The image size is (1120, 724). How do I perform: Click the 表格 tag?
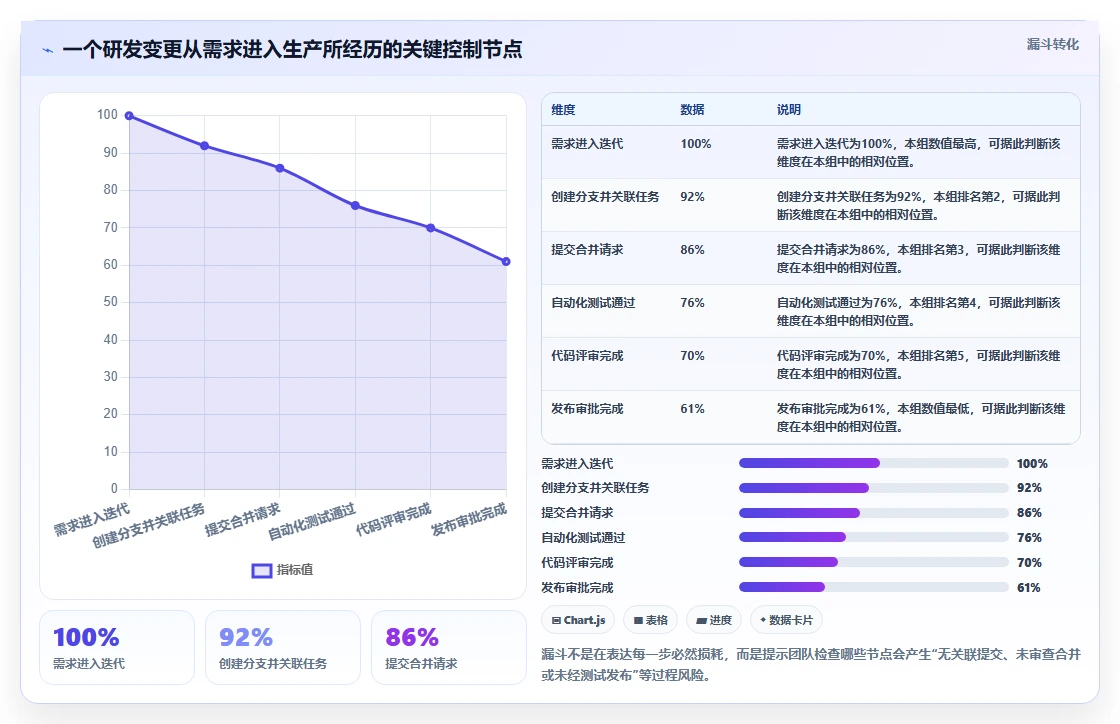(651, 620)
